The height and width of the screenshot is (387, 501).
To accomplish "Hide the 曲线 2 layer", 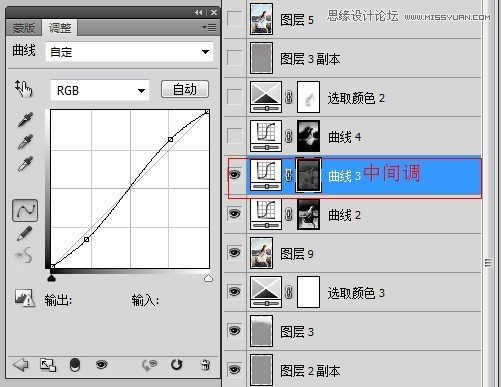I will pyautogui.click(x=235, y=213).
